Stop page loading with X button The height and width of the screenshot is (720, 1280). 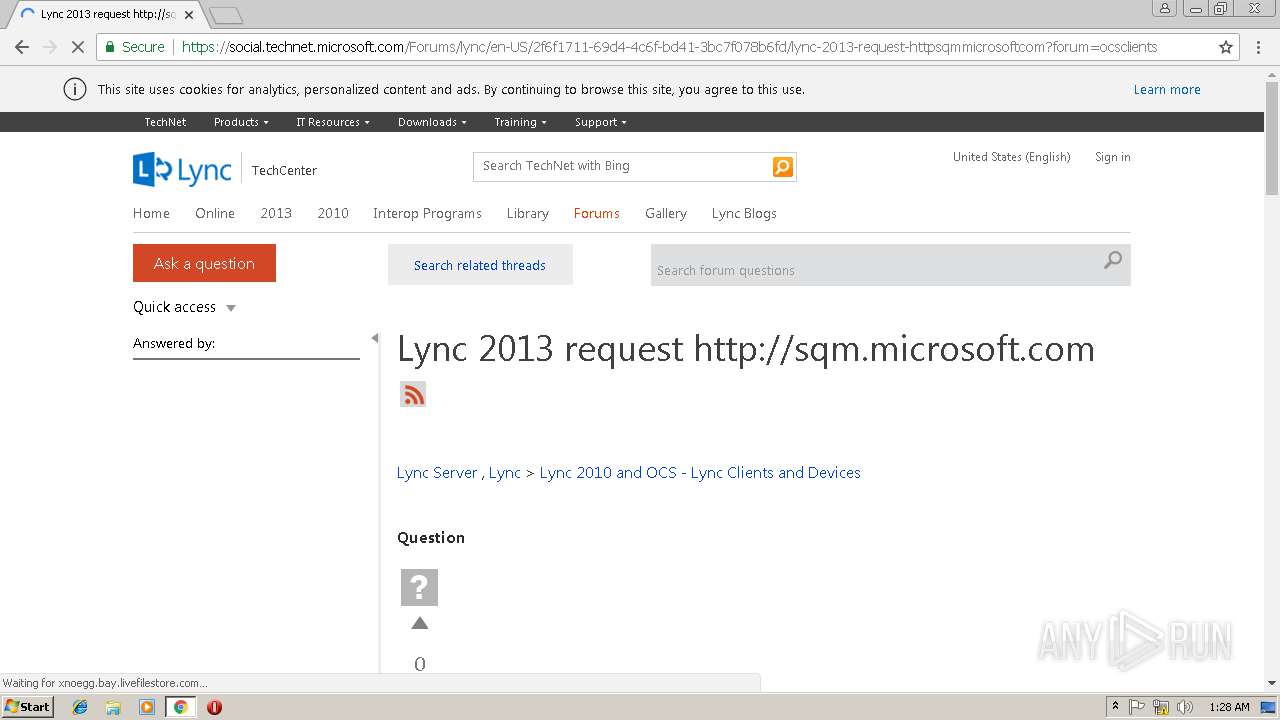(77, 47)
